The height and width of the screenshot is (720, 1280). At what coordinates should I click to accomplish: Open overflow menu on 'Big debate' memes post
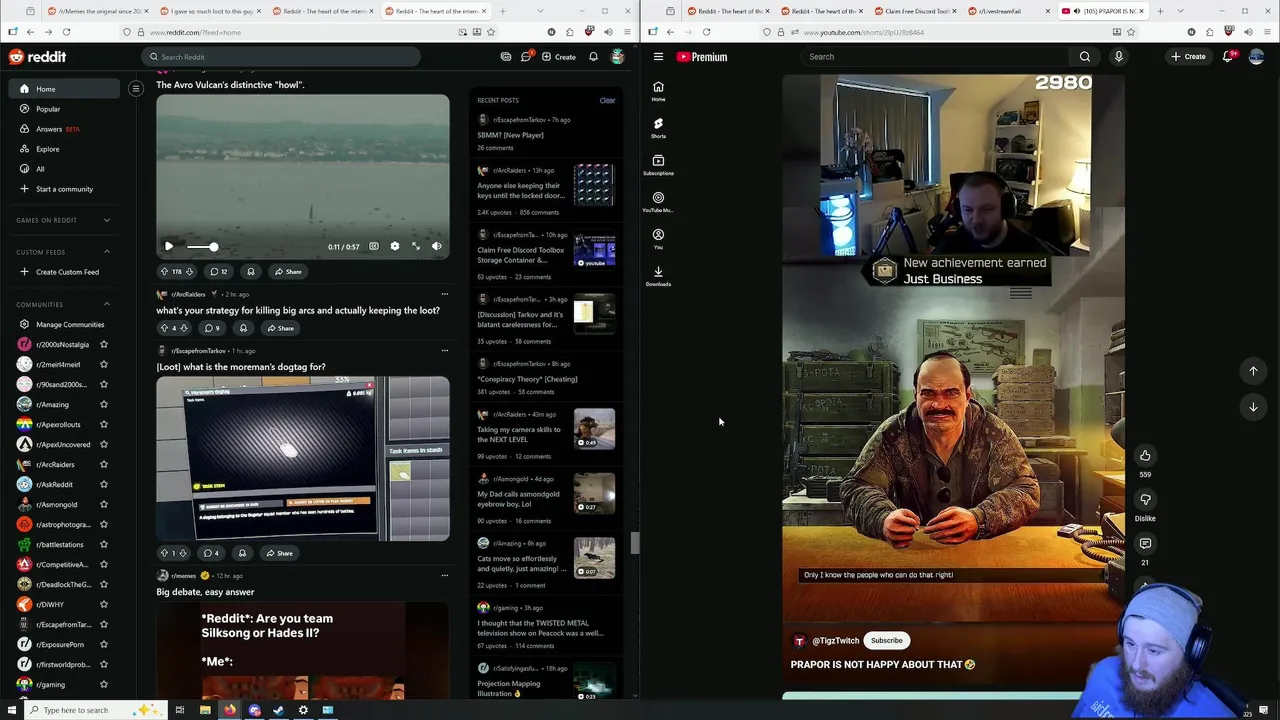(x=444, y=575)
